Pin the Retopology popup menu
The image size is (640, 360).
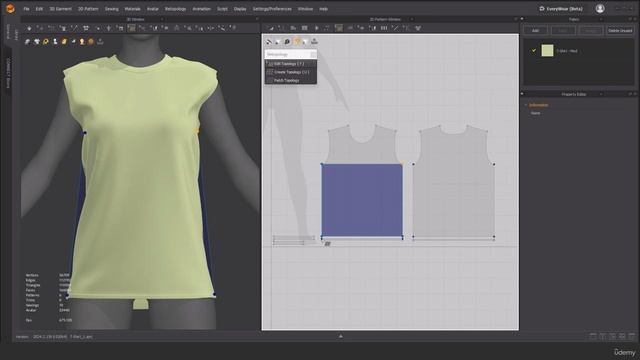pyautogui.click(x=313, y=54)
